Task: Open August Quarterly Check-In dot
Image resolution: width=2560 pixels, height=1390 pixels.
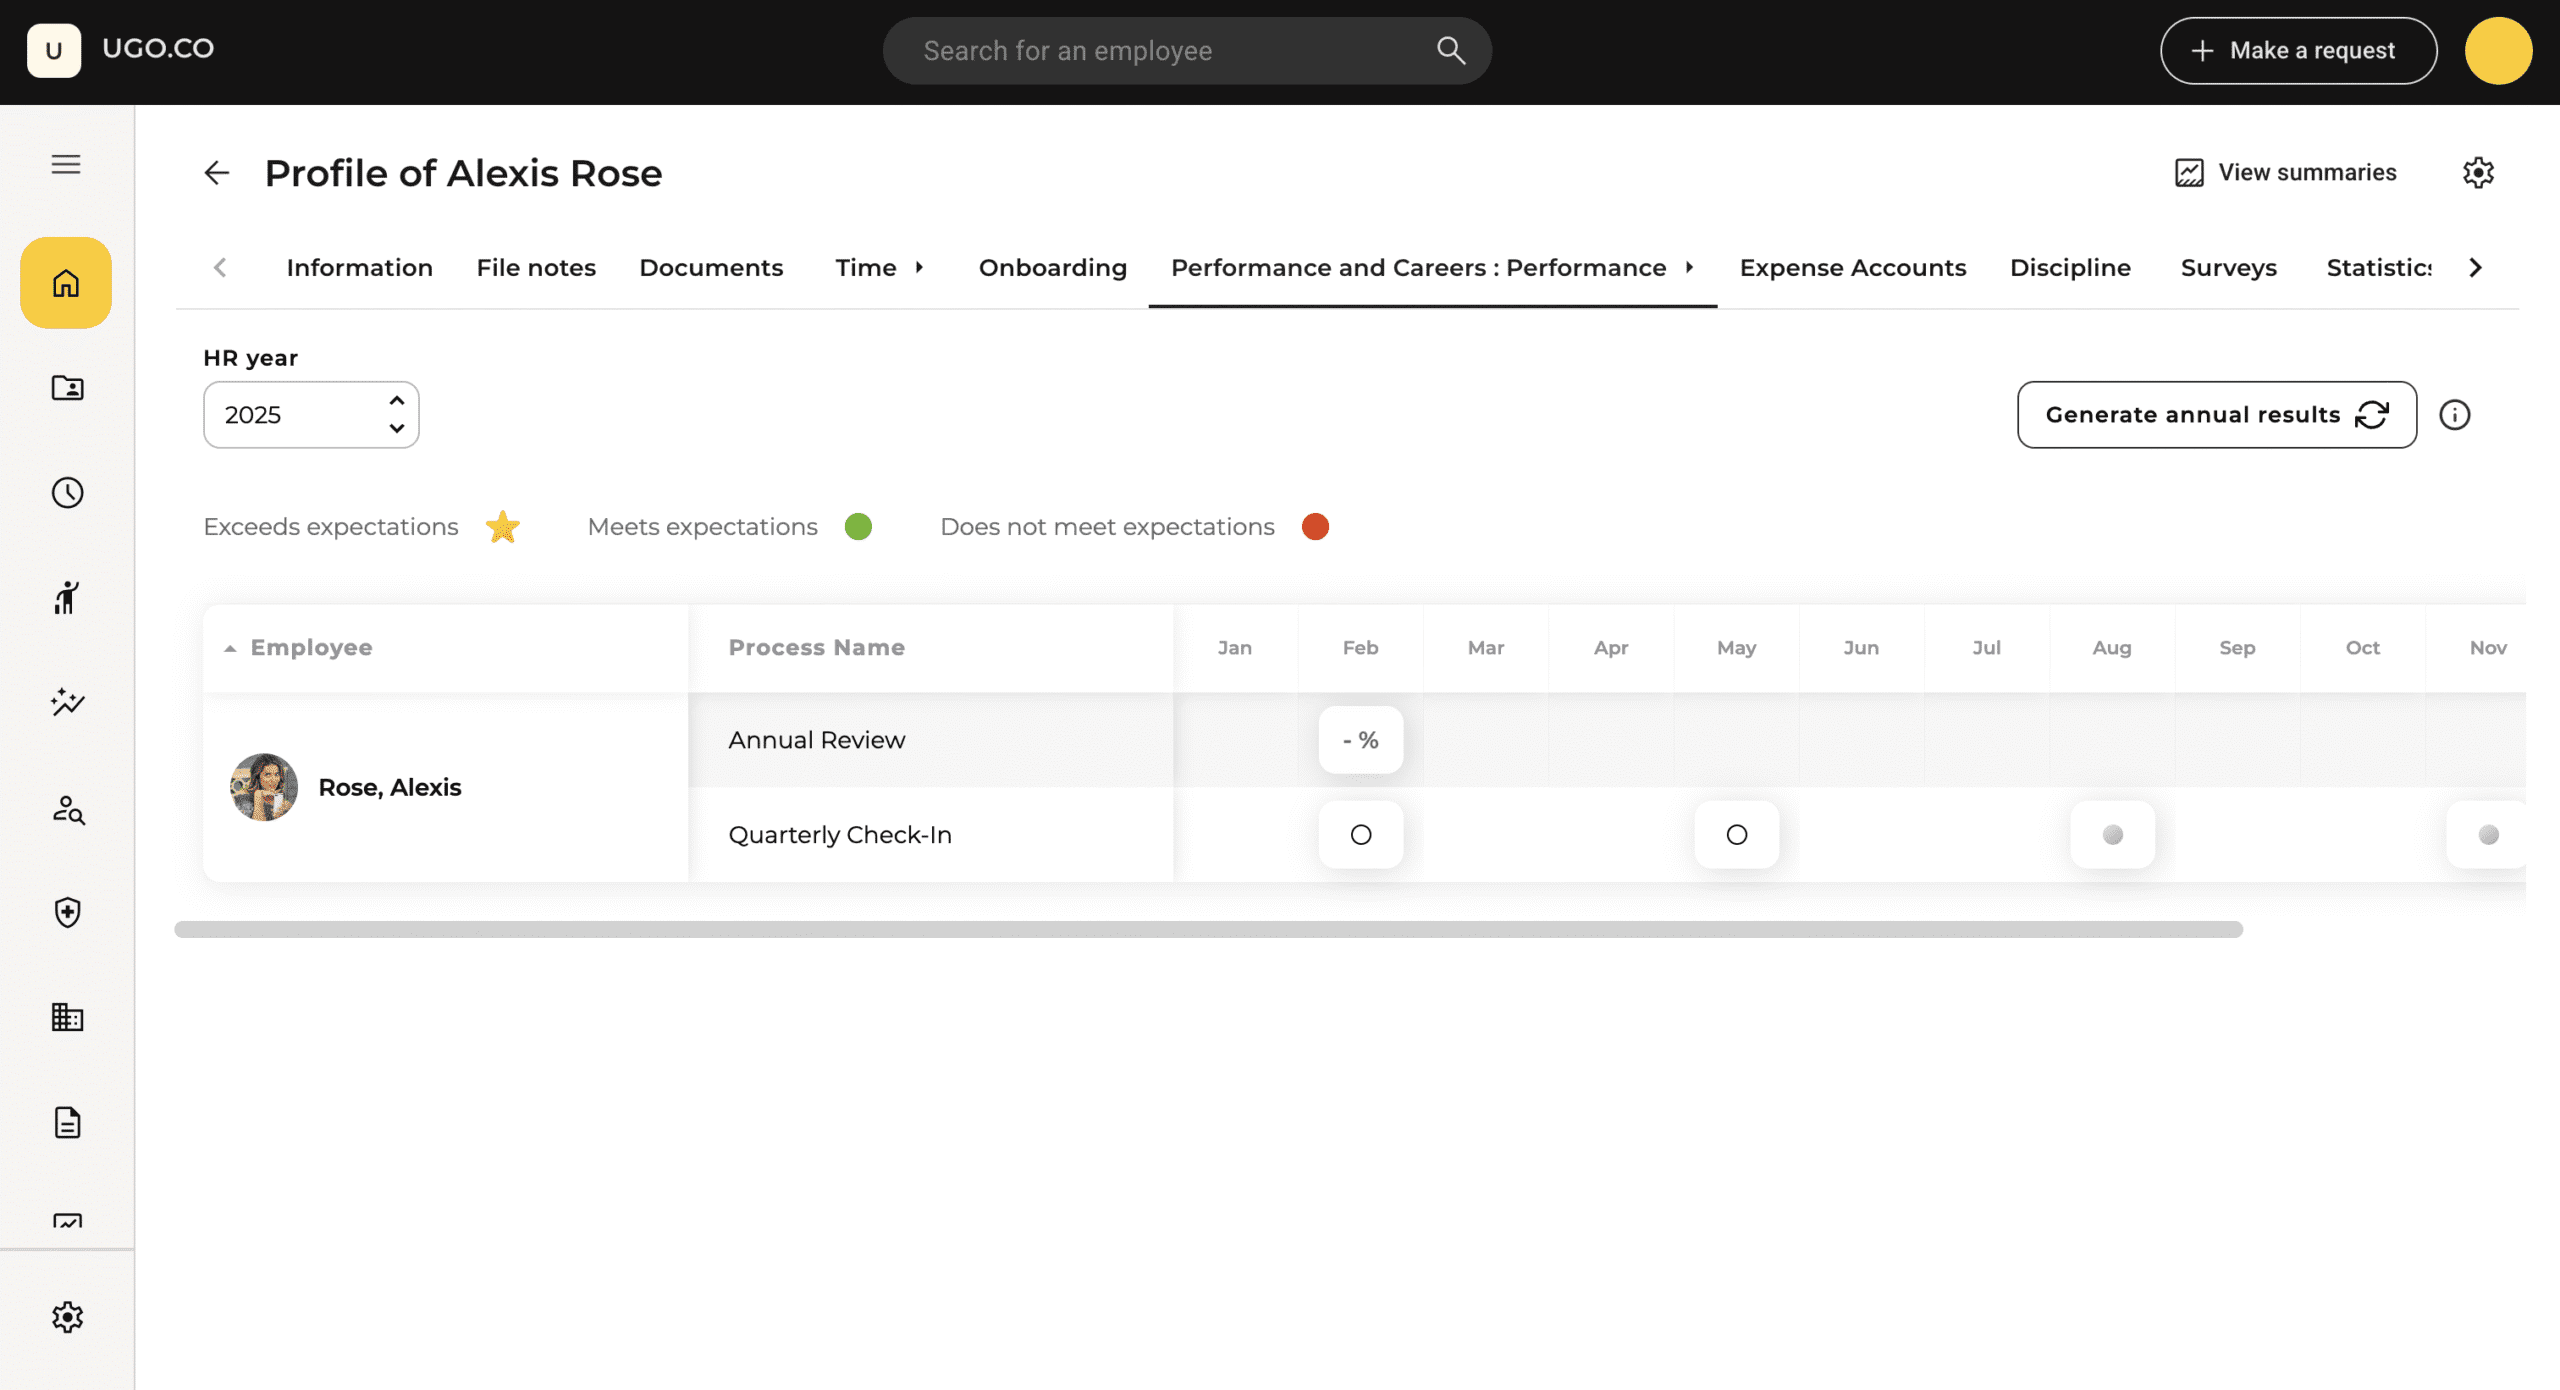Action: pyautogui.click(x=2112, y=835)
